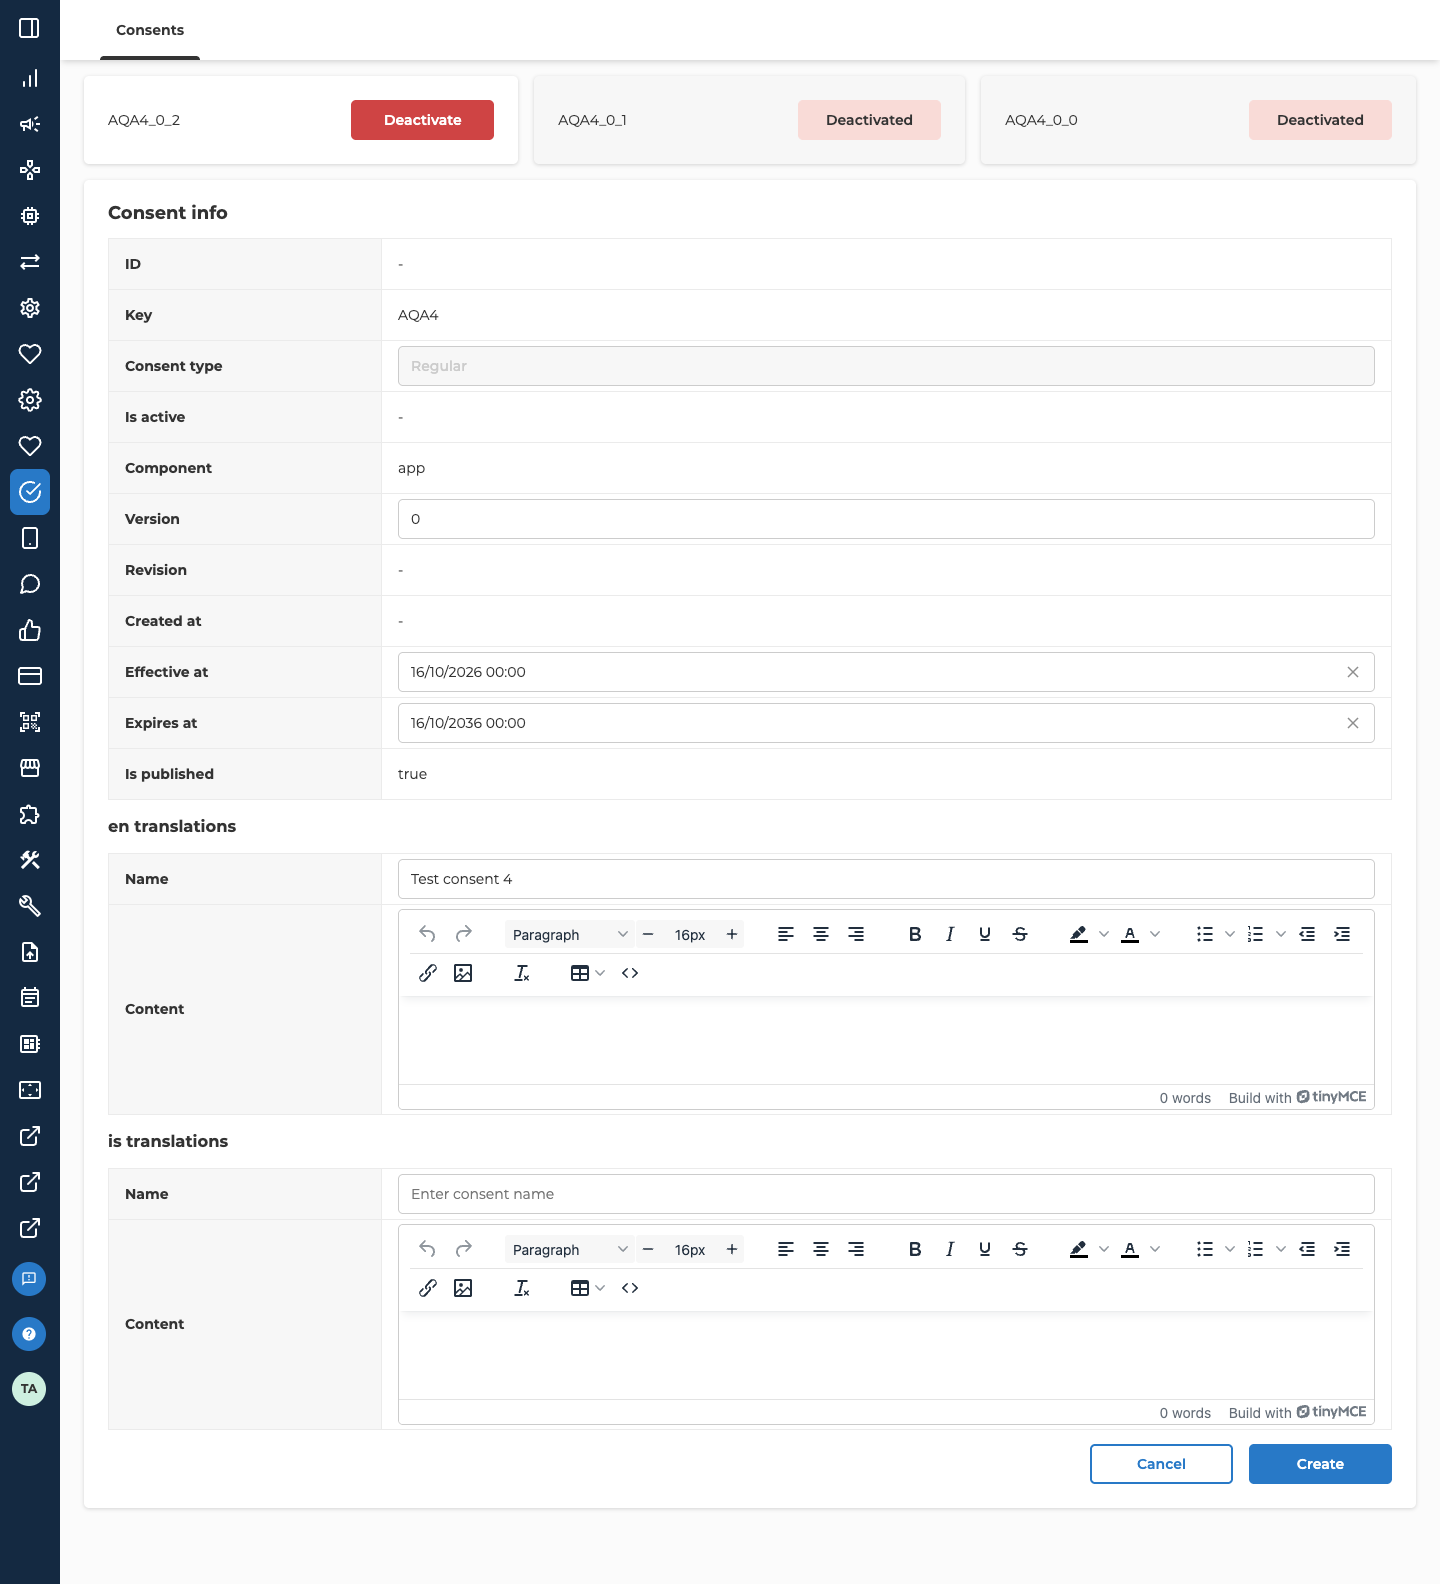This screenshot has height=1584, width=1440.
Task: Open the chip processor sidebar icon
Action: (x=30, y=216)
